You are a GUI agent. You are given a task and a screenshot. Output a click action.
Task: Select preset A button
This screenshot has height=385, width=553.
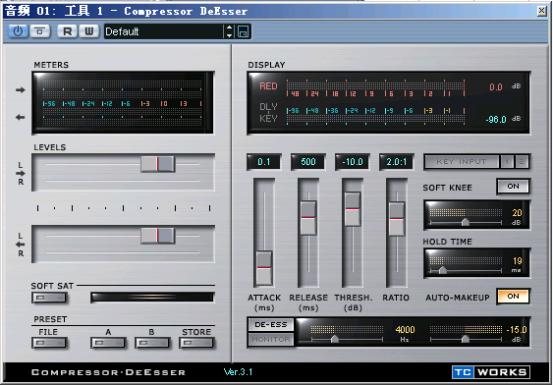pyautogui.click(x=108, y=343)
